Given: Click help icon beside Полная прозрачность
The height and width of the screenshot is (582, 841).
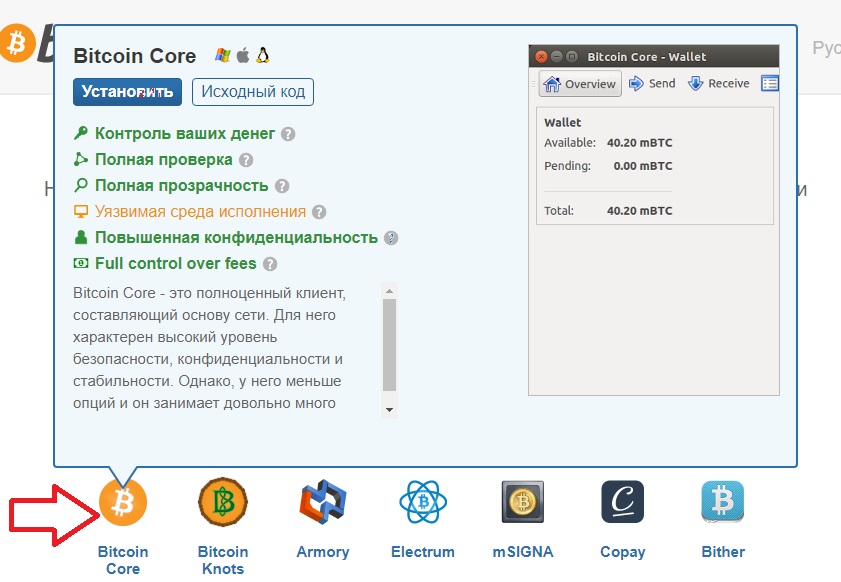Looking at the screenshot, I should (282, 186).
